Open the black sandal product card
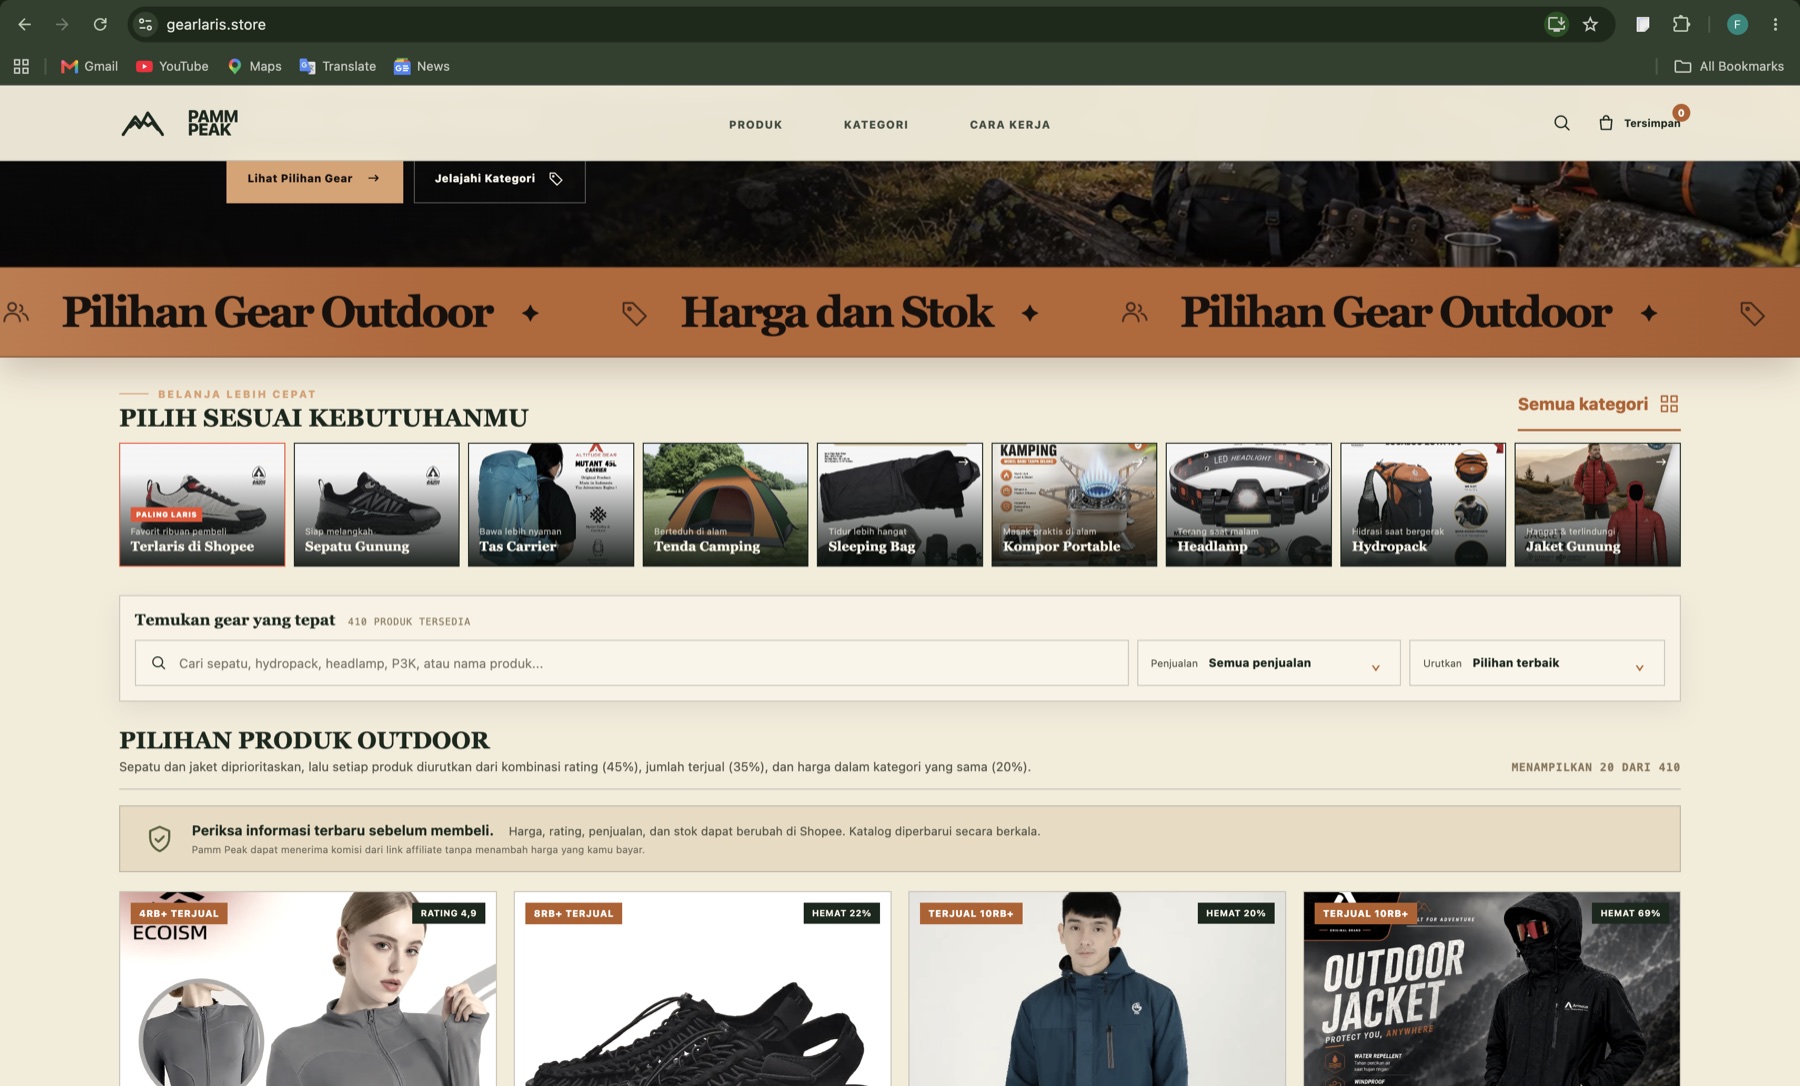The width and height of the screenshot is (1800, 1086). pyautogui.click(x=702, y=989)
